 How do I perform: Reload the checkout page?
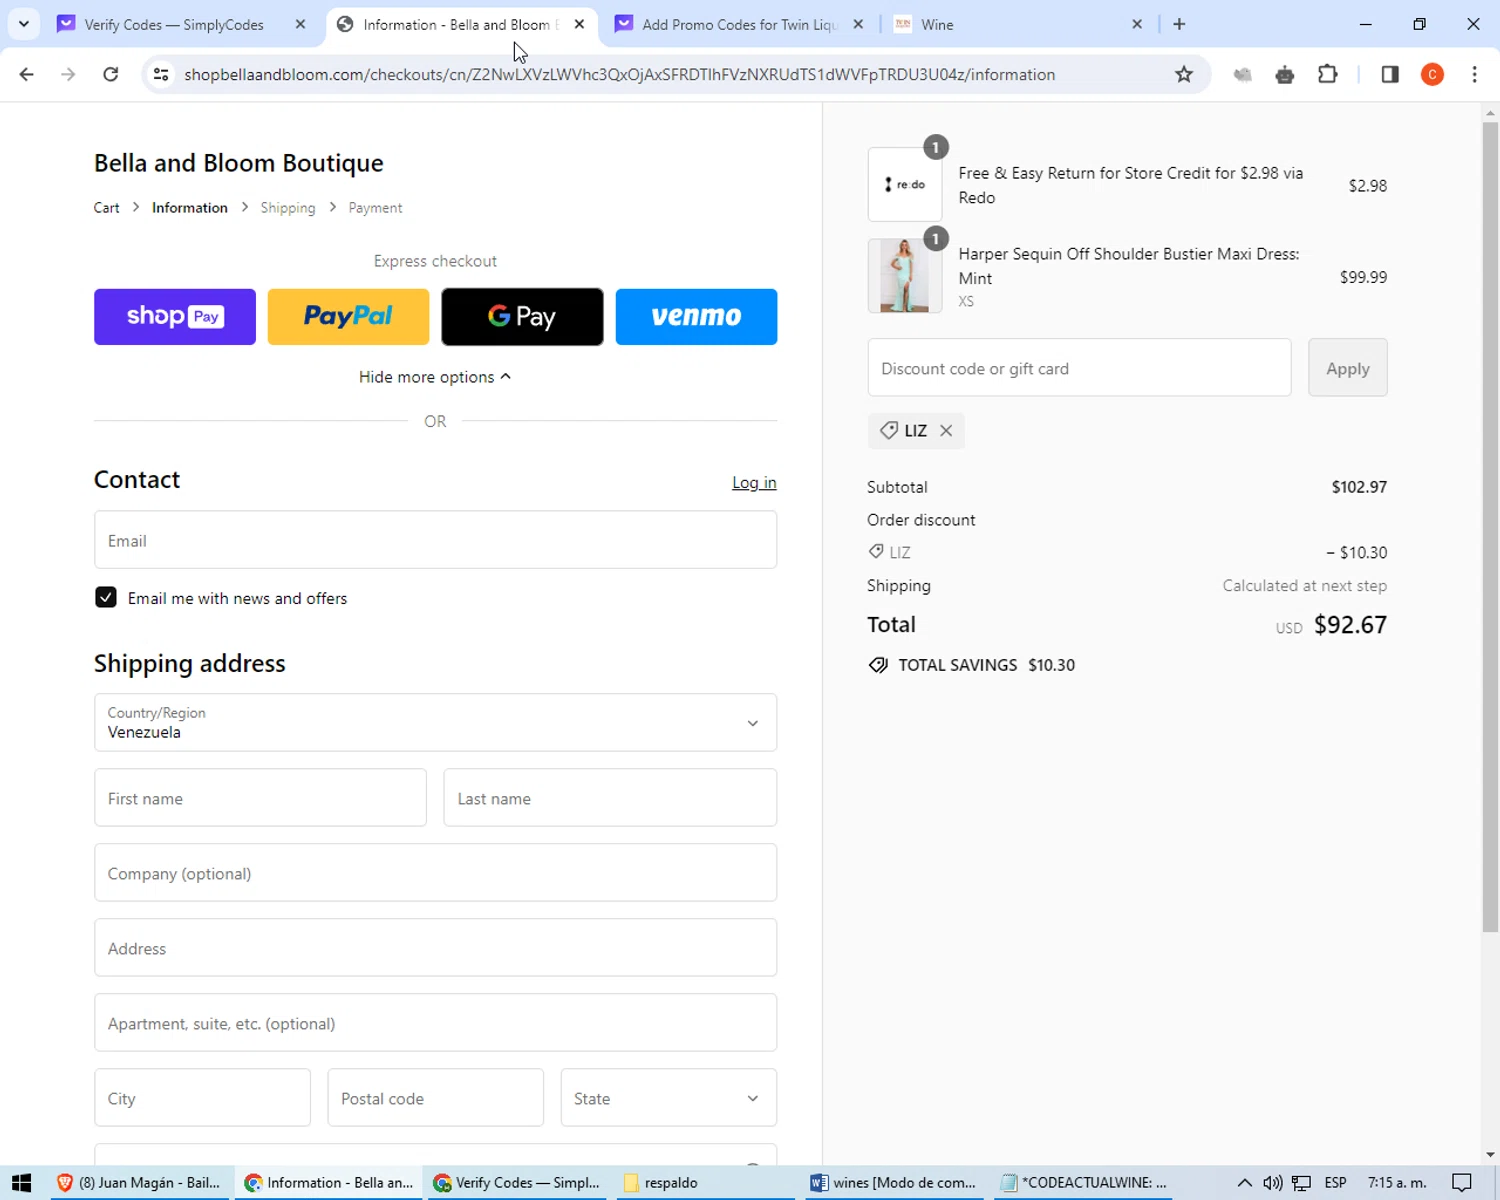pos(111,74)
